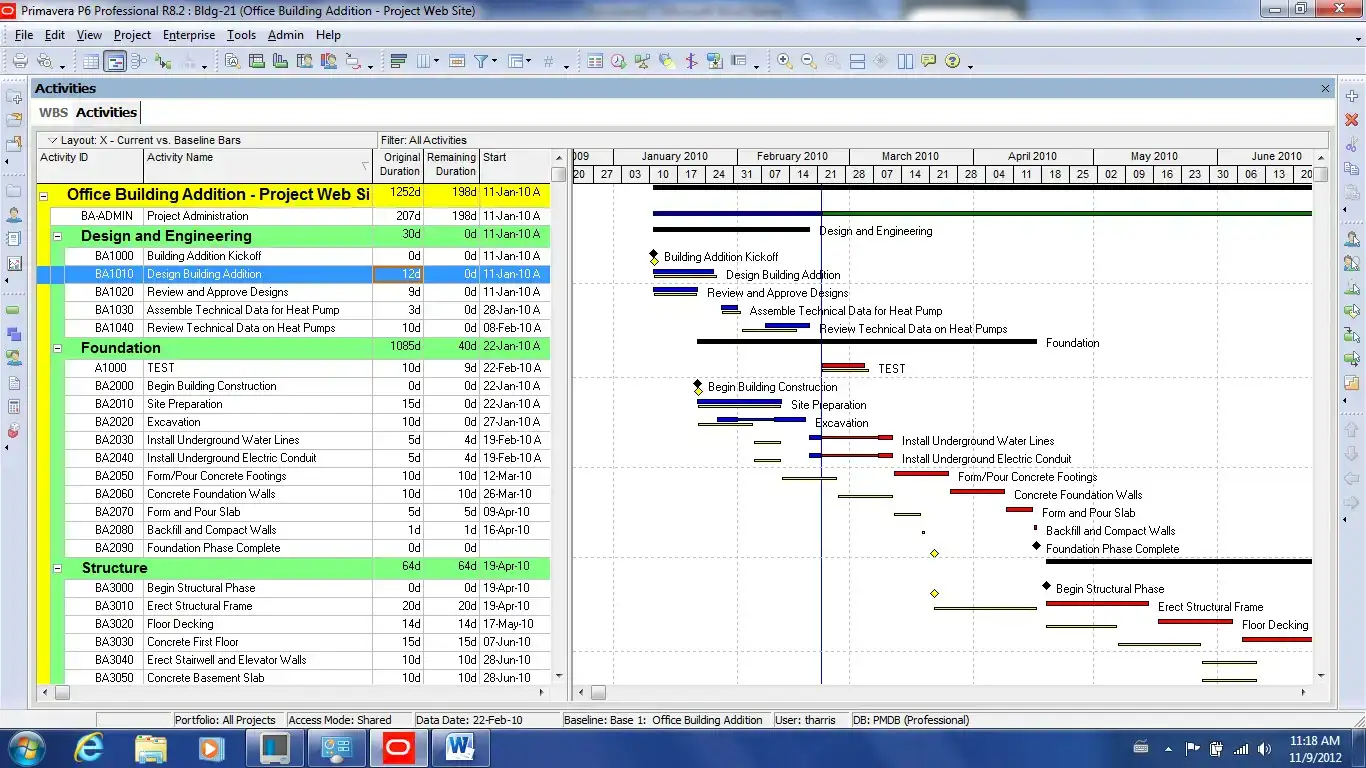Open the Find/Search toolbar icon
The width and height of the screenshot is (1366, 768).
pyautogui.click(x=233, y=60)
